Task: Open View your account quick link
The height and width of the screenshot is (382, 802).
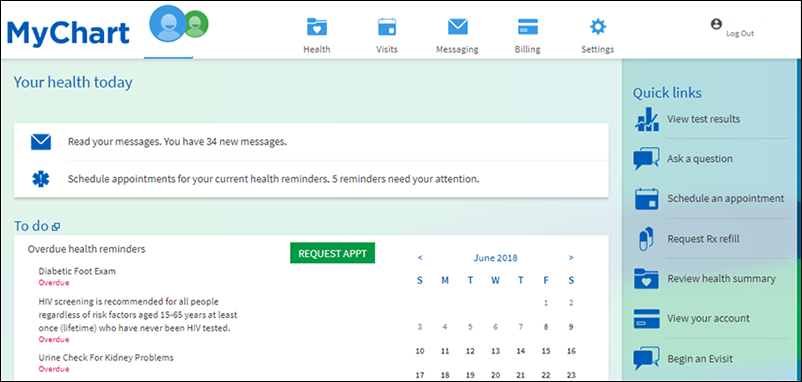Action: 708,318
